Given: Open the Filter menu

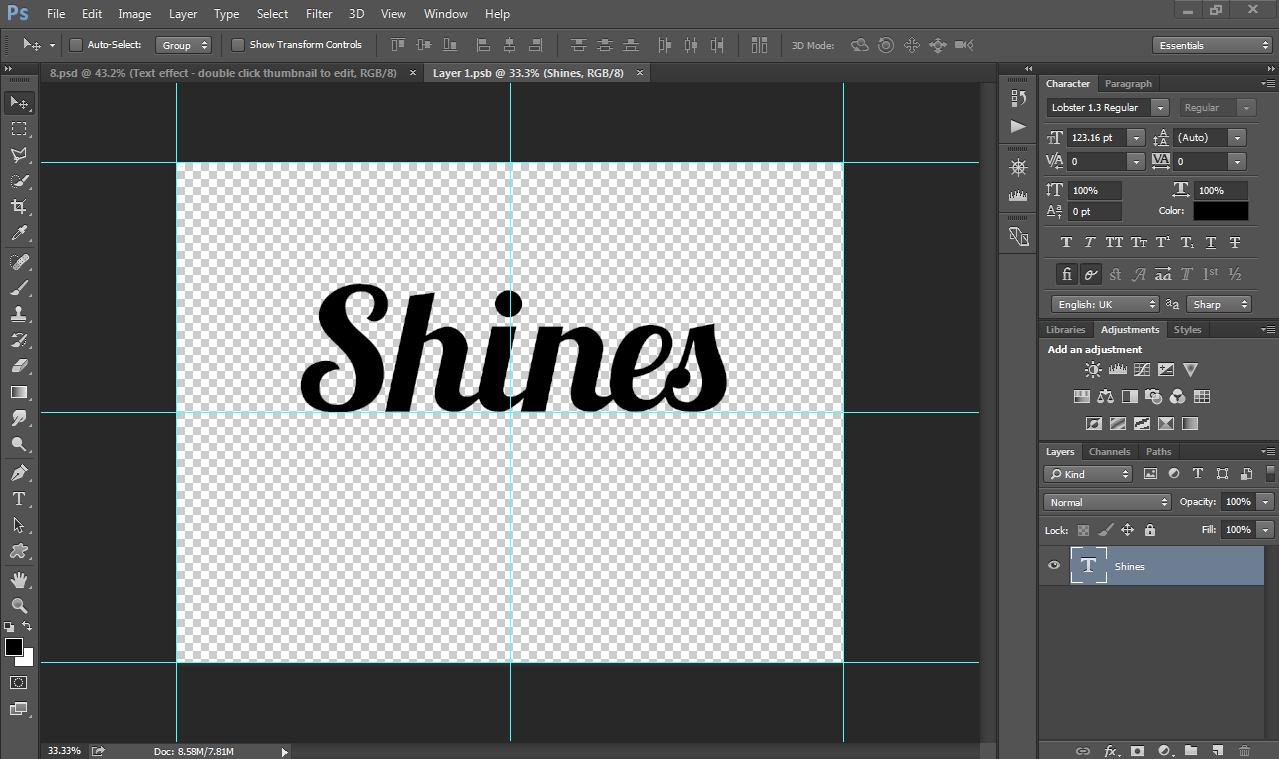Looking at the screenshot, I should 318,13.
